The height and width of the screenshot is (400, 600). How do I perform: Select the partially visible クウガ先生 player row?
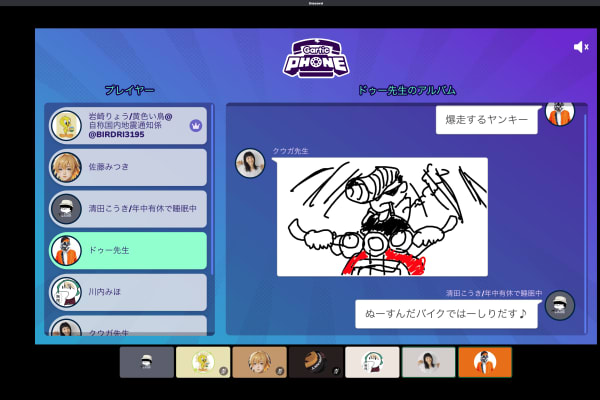point(128,326)
